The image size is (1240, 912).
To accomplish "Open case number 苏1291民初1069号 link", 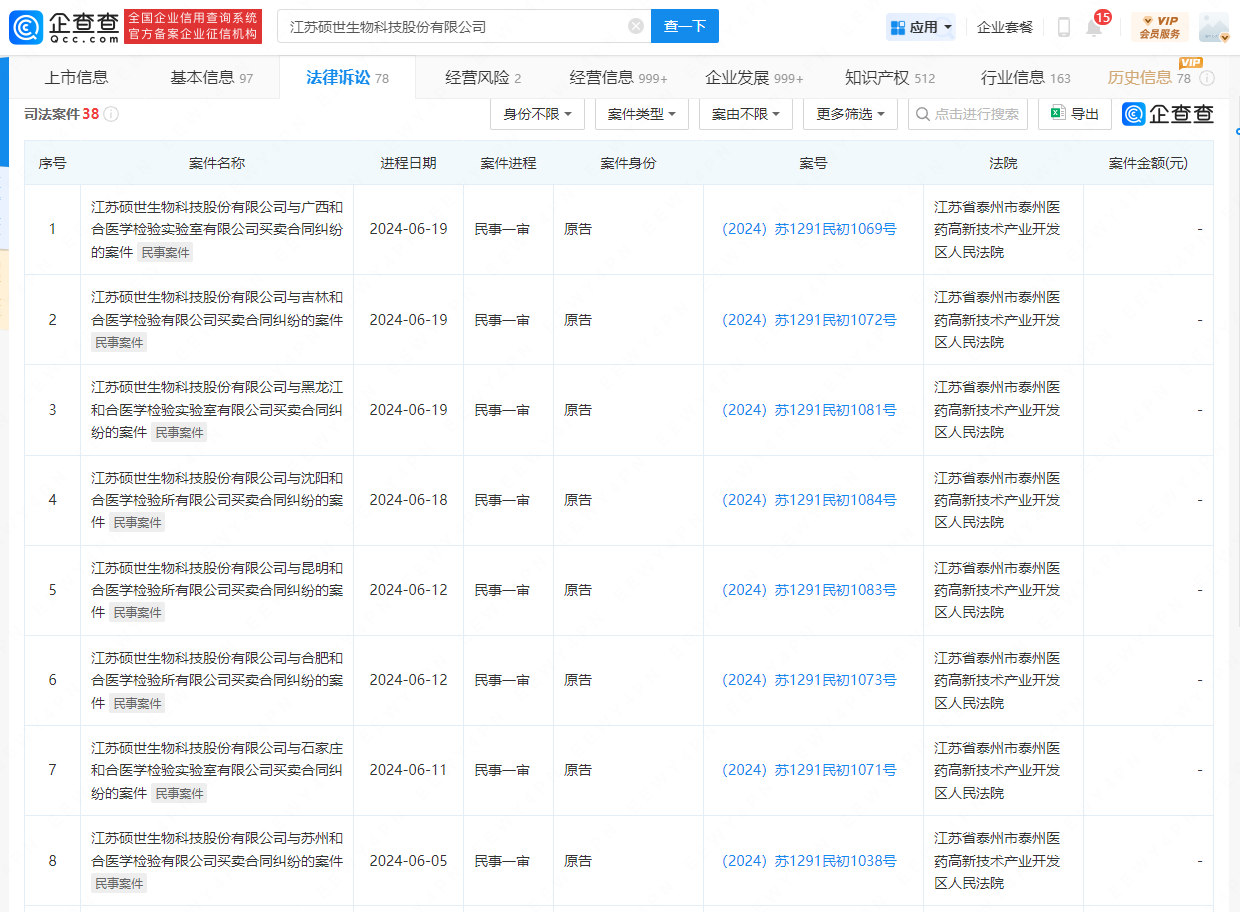I will (809, 229).
